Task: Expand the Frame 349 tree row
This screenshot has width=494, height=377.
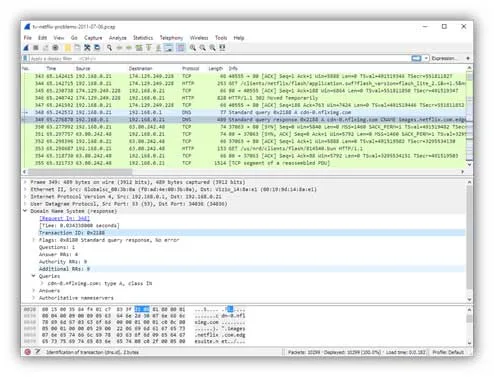Action: [x=25, y=182]
